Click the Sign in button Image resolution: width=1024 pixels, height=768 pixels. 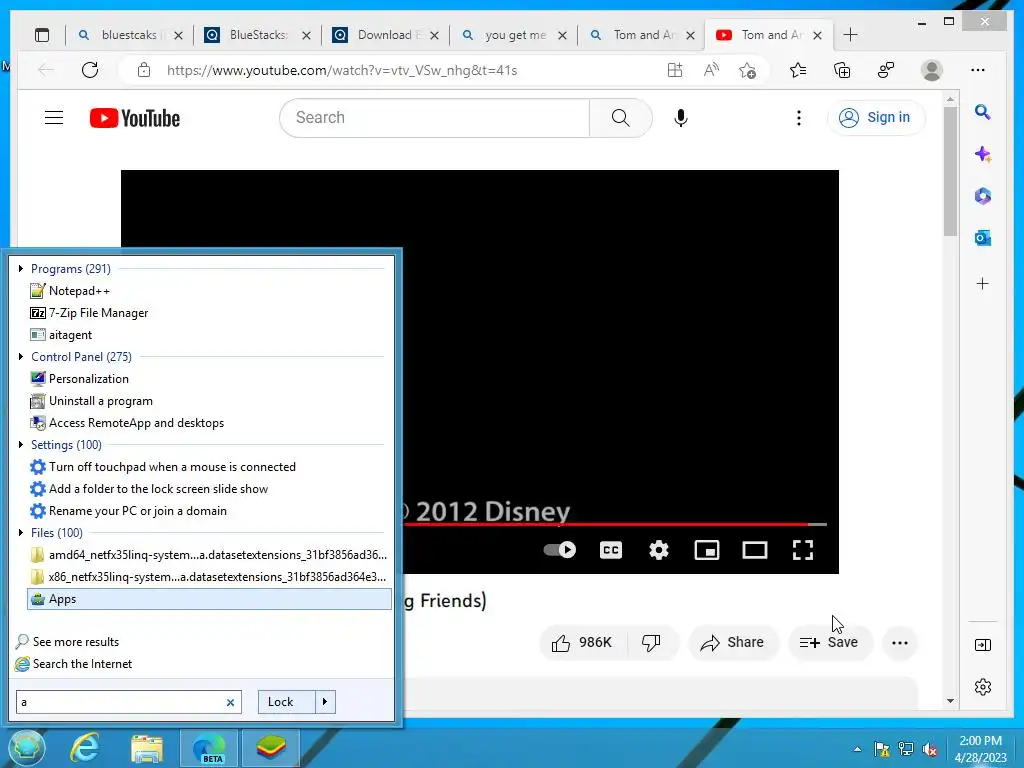click(876, 118)
